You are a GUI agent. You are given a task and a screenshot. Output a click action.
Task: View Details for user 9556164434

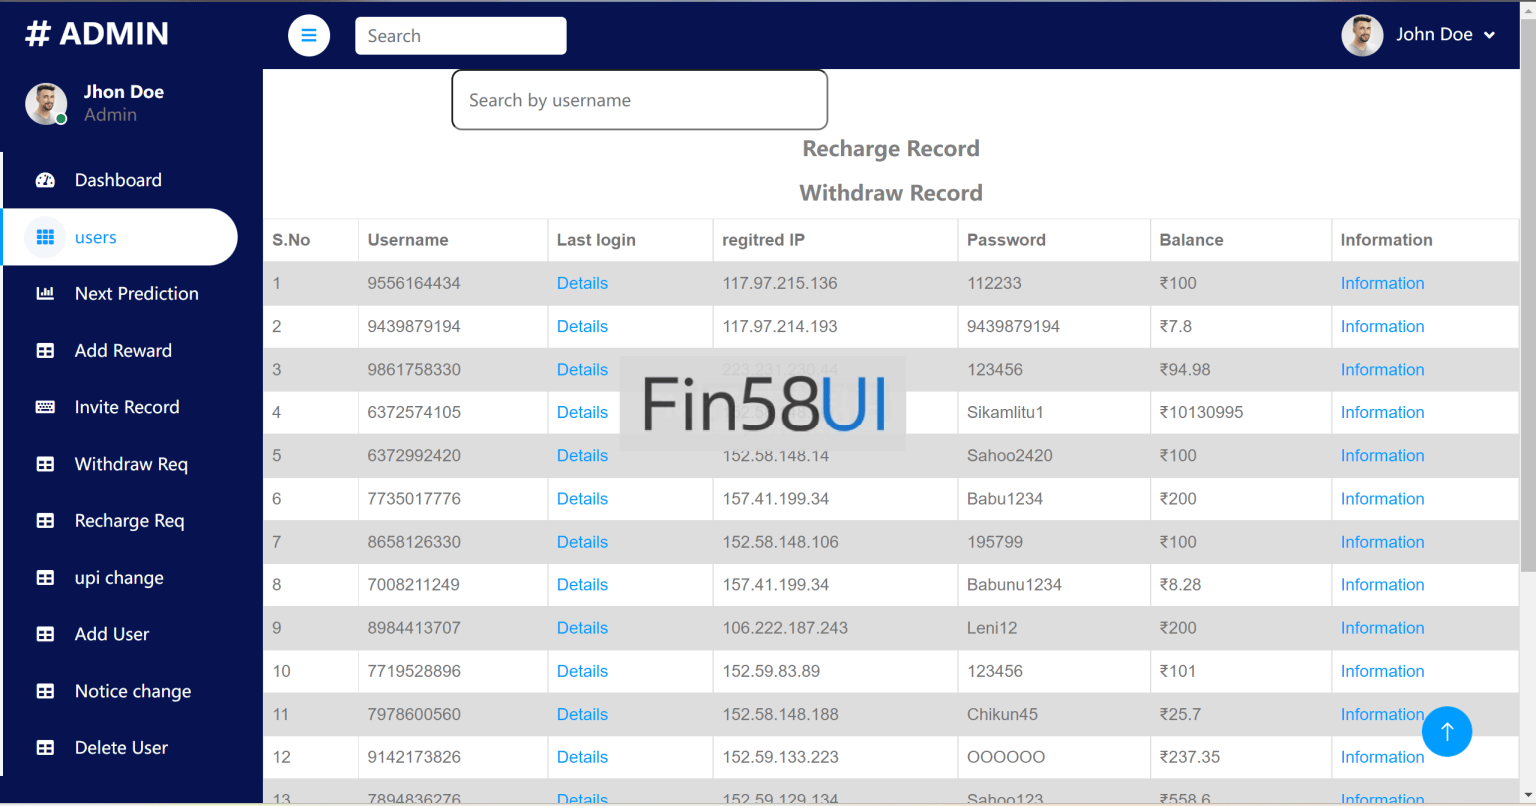pyautogui.click(x=582, y=283)
